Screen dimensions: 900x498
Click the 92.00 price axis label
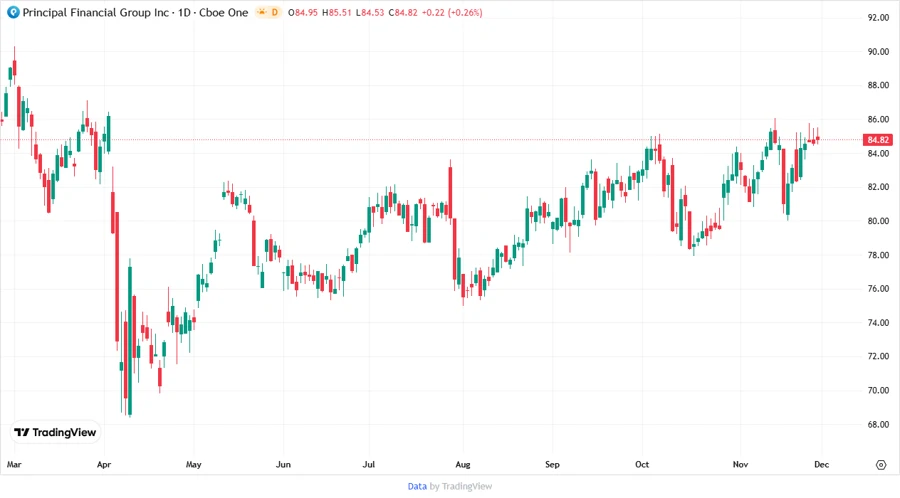[879, 18]
